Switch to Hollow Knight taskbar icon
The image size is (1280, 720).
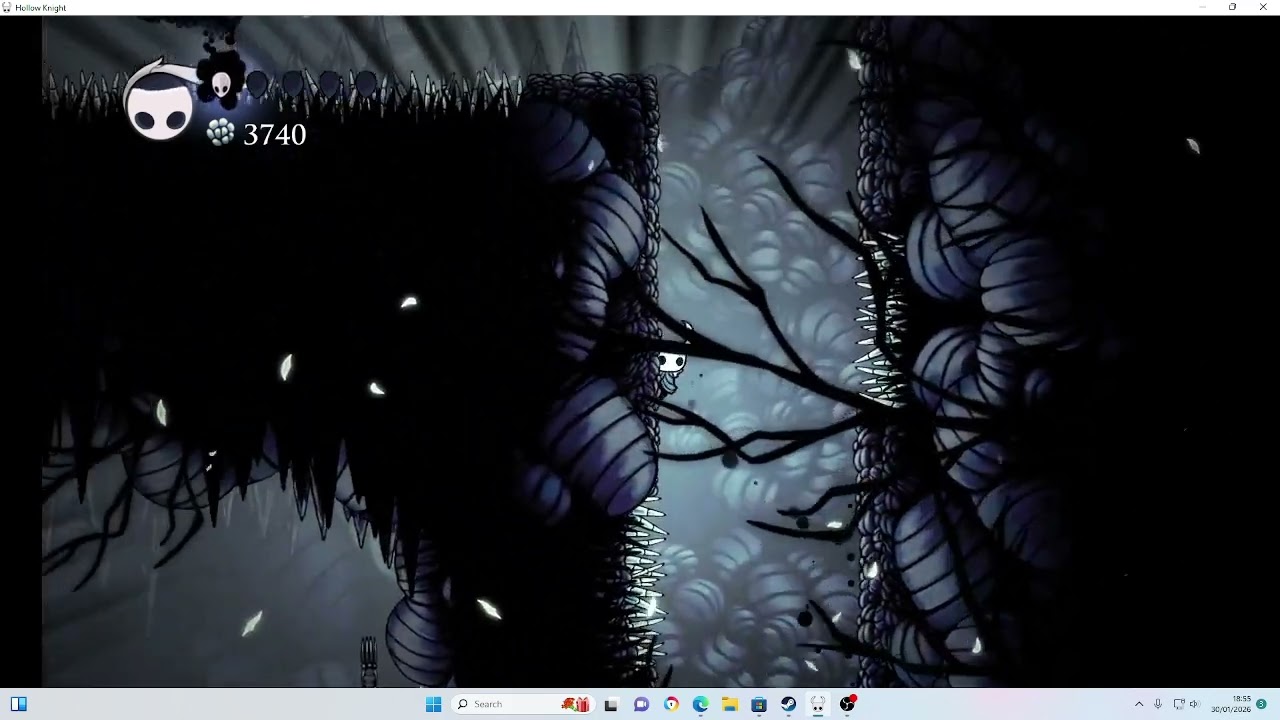click(818, 704)
